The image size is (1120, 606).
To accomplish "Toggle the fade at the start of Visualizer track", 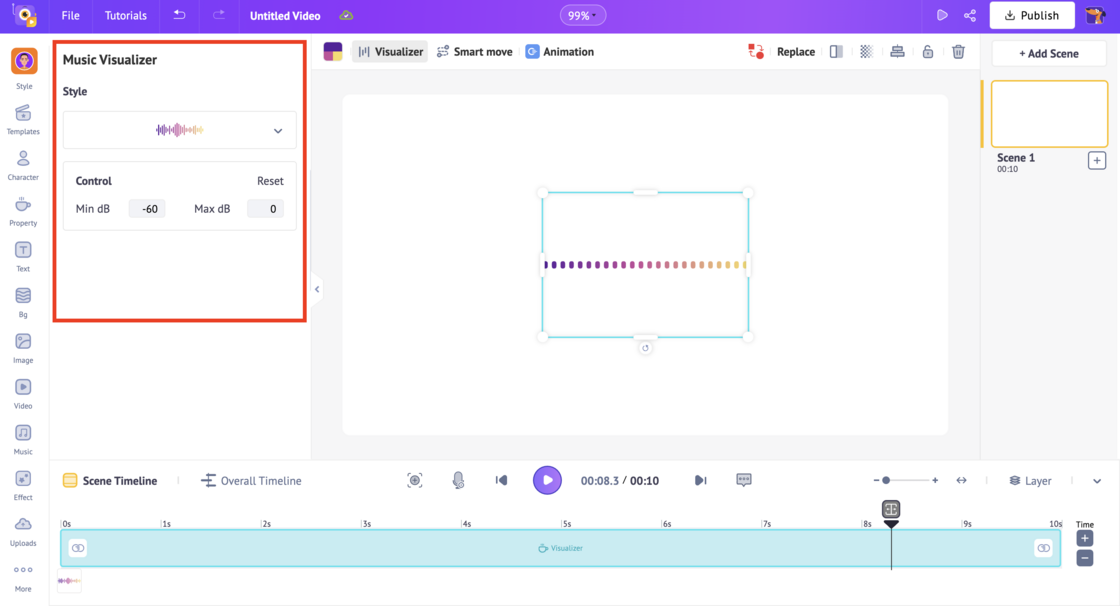I will (x=78, y=548).
